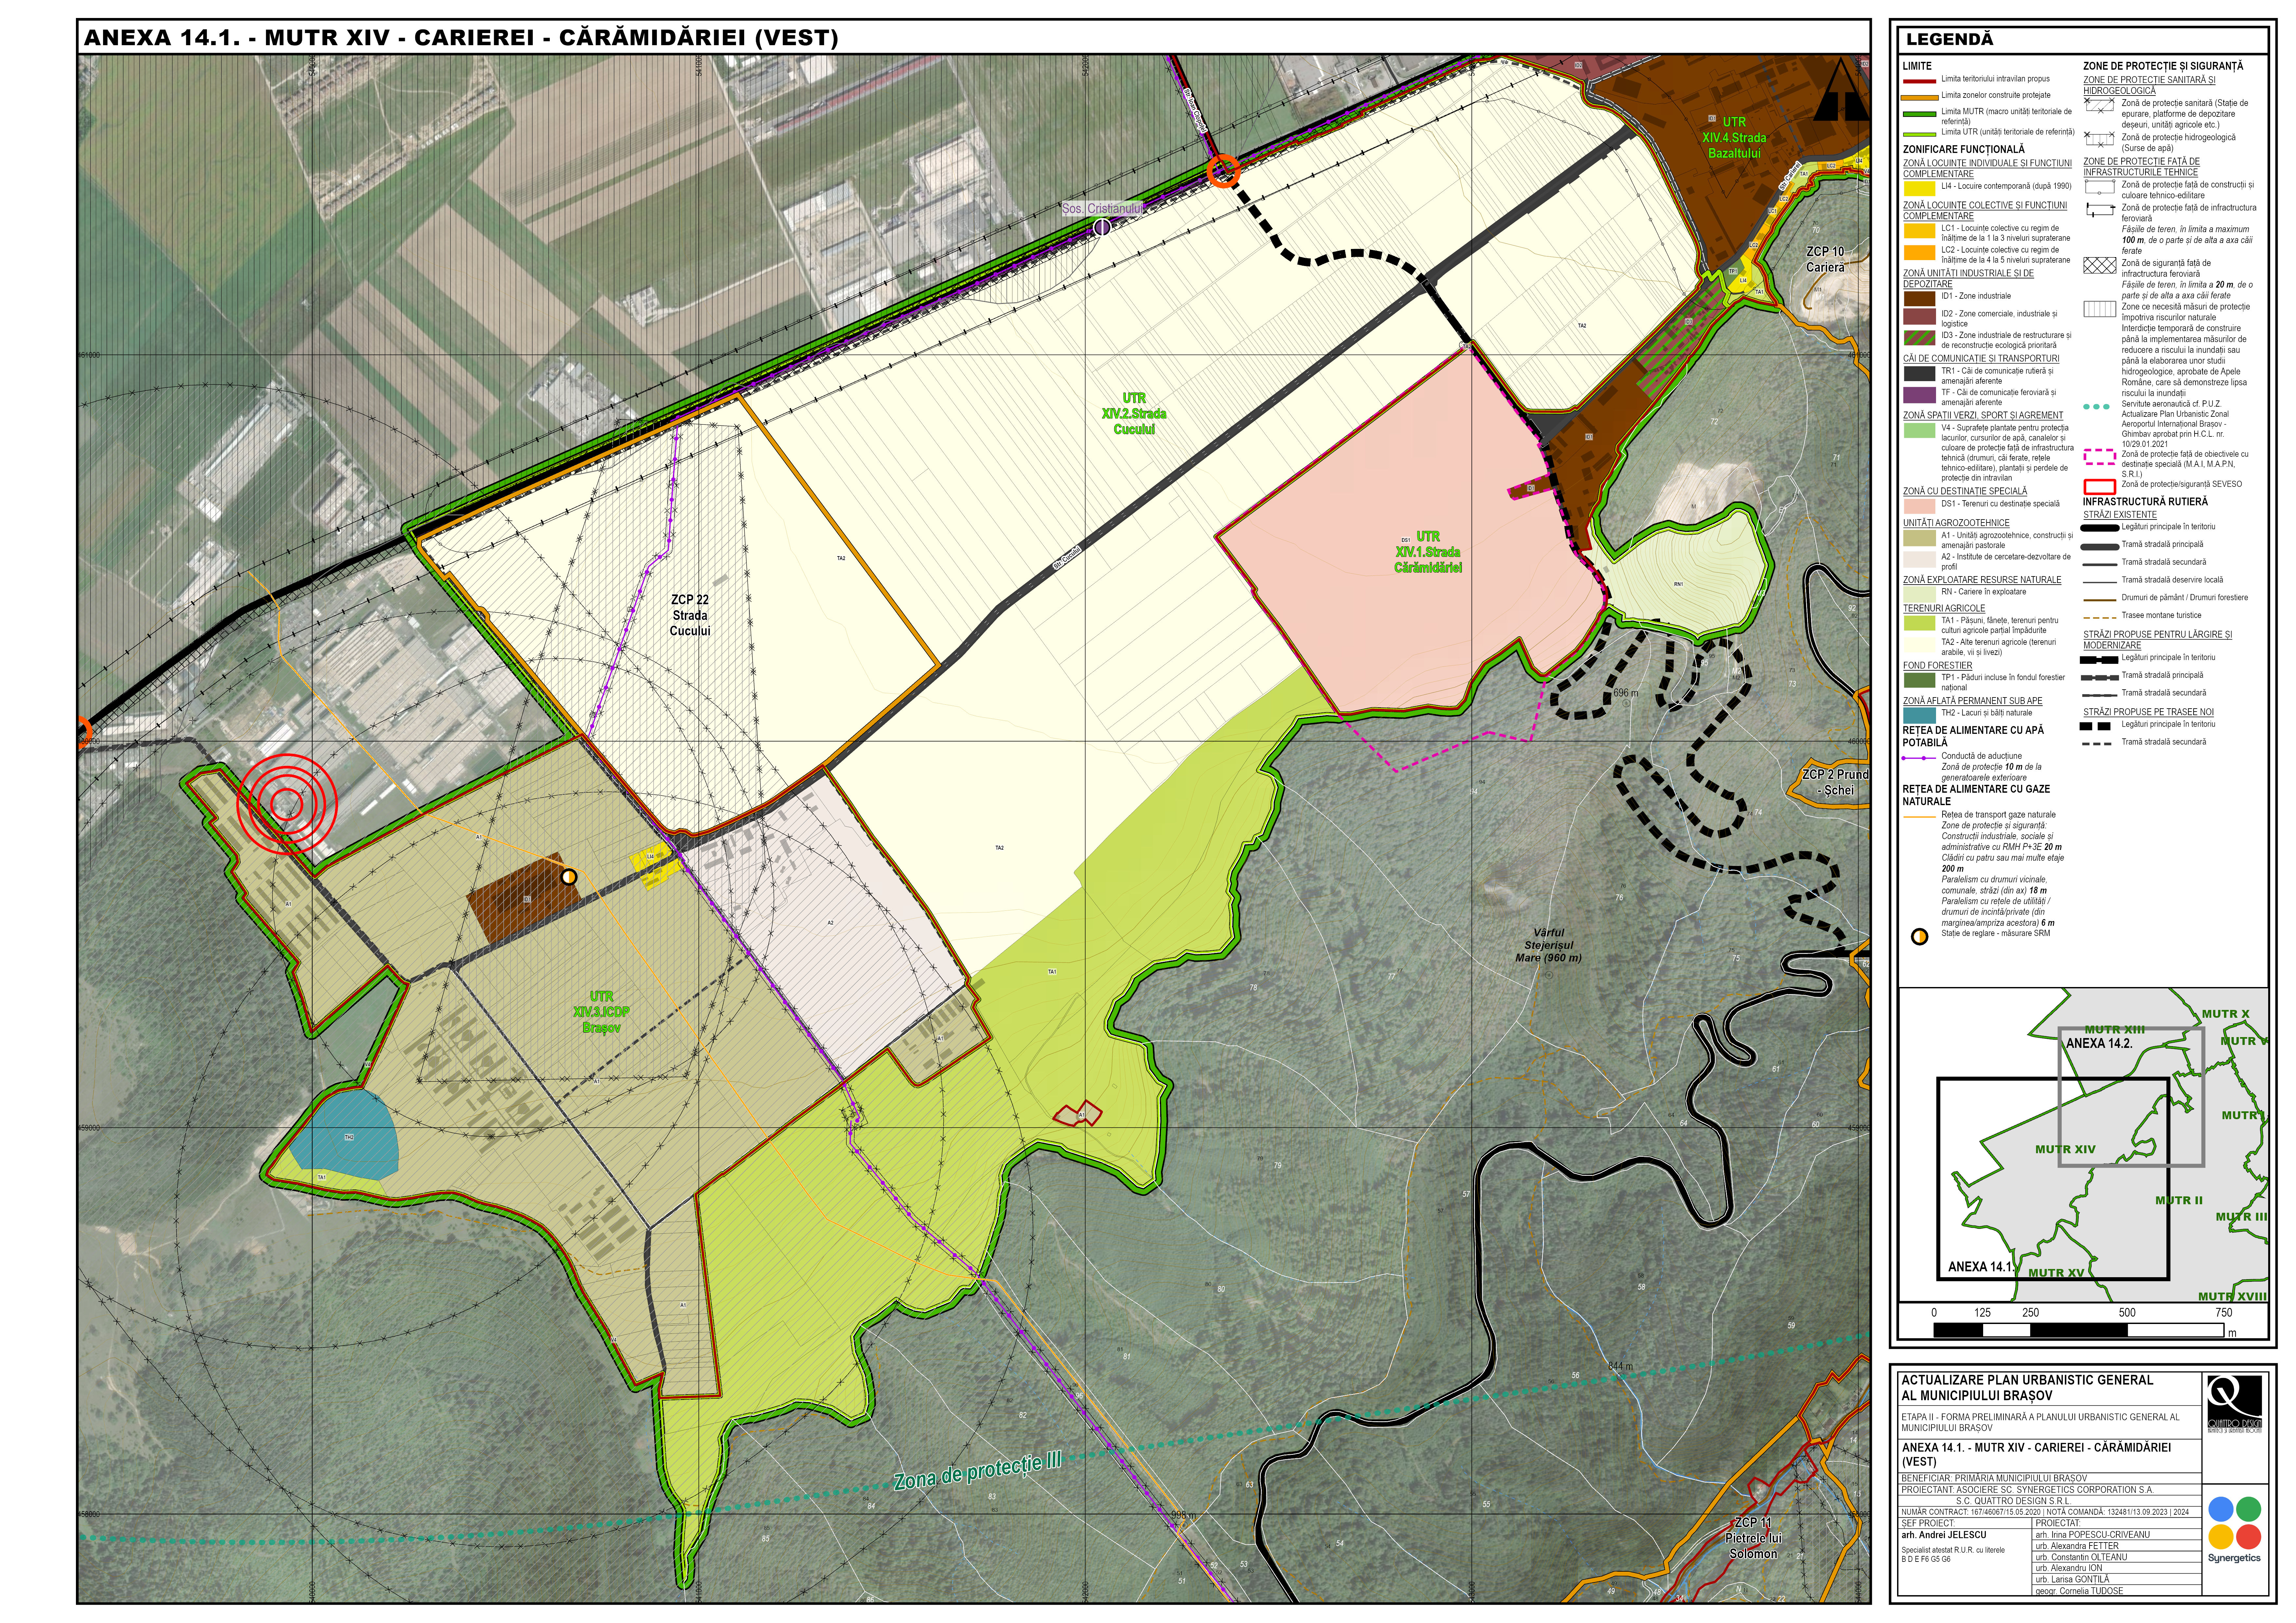Screen dimensions: 2296x1623
Task: Click 'UTR XIV.4.Strada Bazaltului' map label
Action: point(1734,138)
